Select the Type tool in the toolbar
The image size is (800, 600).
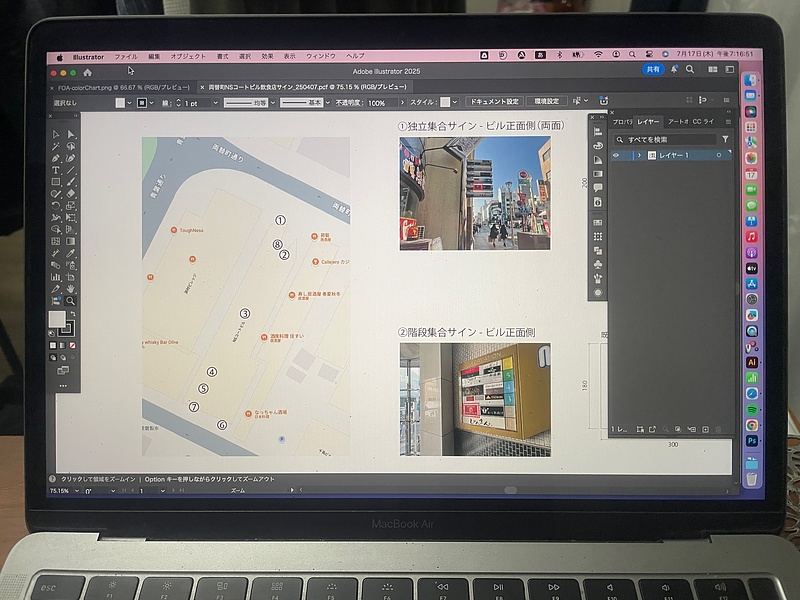[56, 170]
